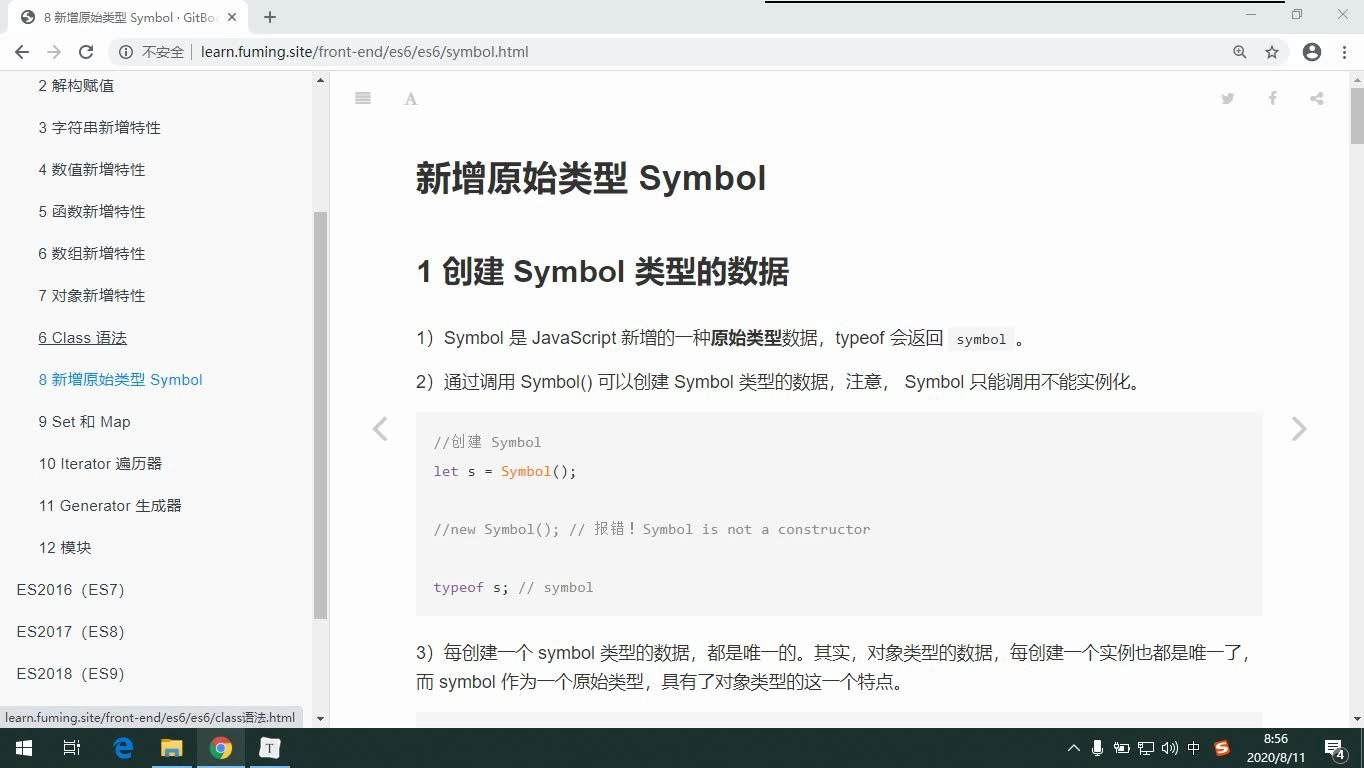Open Task View on taskbar
Viewport: 1364px width, 768px height.
(x=72, y=748)
